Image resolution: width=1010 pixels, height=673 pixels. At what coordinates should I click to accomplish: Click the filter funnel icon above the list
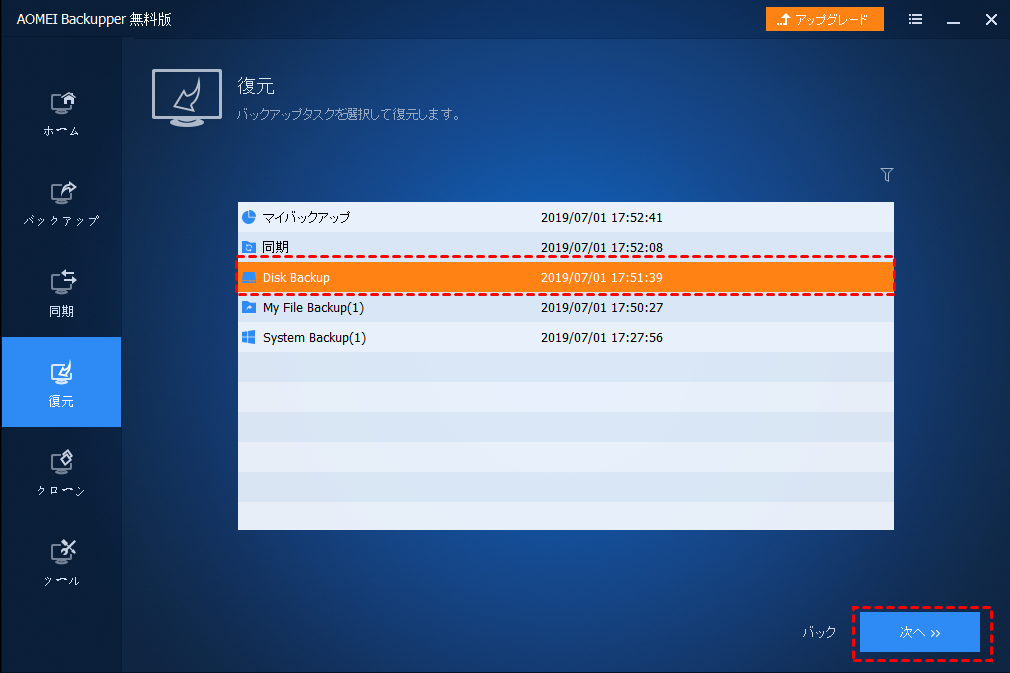[x=886, y=175]
